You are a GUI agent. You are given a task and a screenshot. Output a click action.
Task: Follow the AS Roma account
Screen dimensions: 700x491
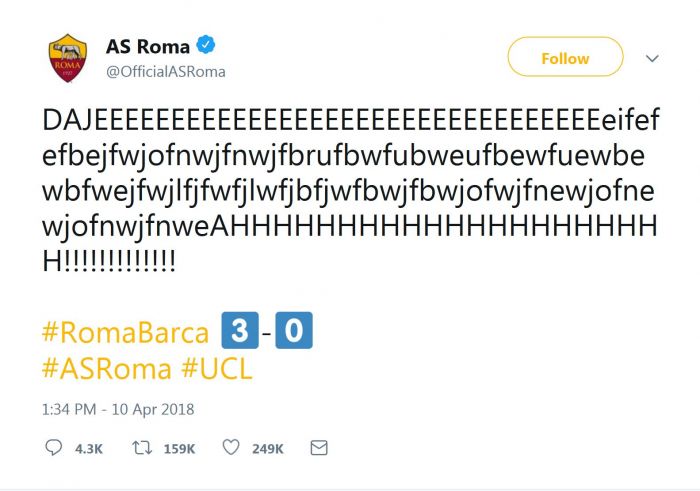tap(565, 58)
